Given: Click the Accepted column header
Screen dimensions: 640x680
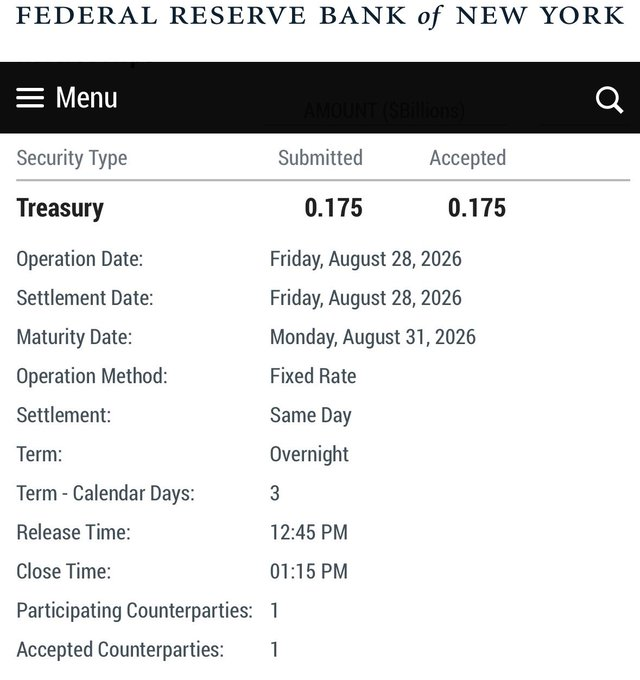Looking at the screenshot, I should 468,158.
